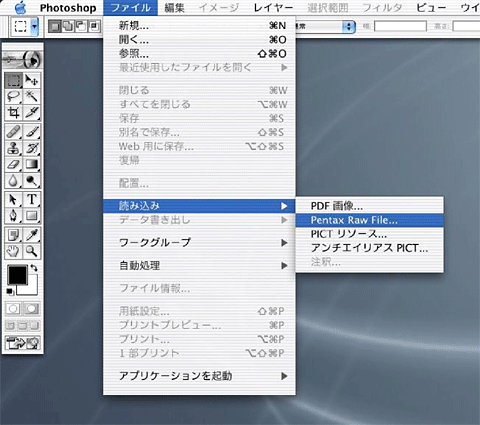Choose Intersect with Selection mode
The image size is (480, 425).
[x=94, y=26]
